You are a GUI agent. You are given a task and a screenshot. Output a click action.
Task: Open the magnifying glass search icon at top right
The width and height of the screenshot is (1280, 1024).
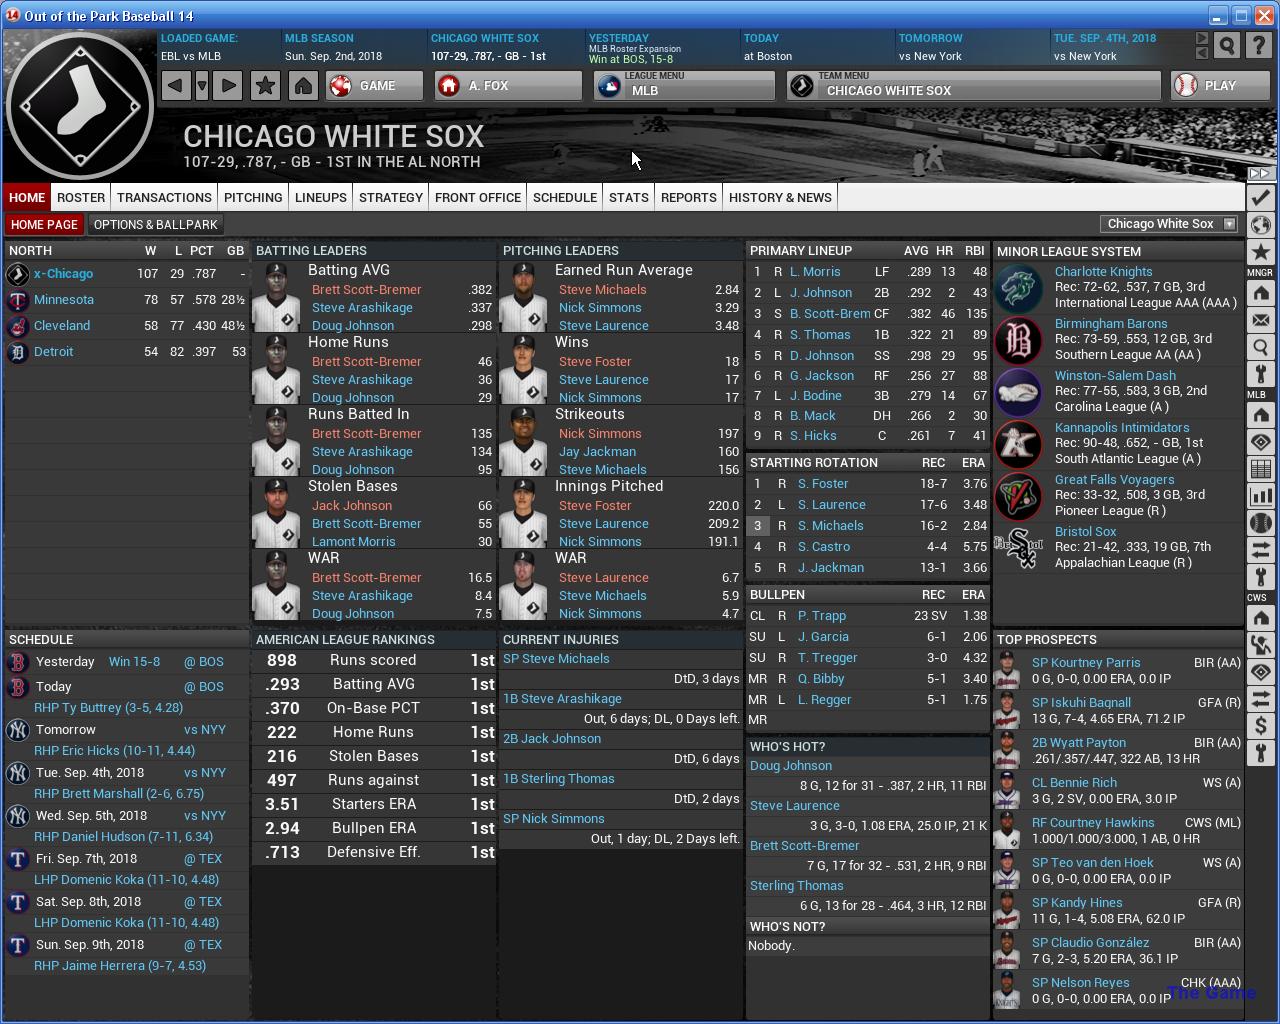point(1227,46)
